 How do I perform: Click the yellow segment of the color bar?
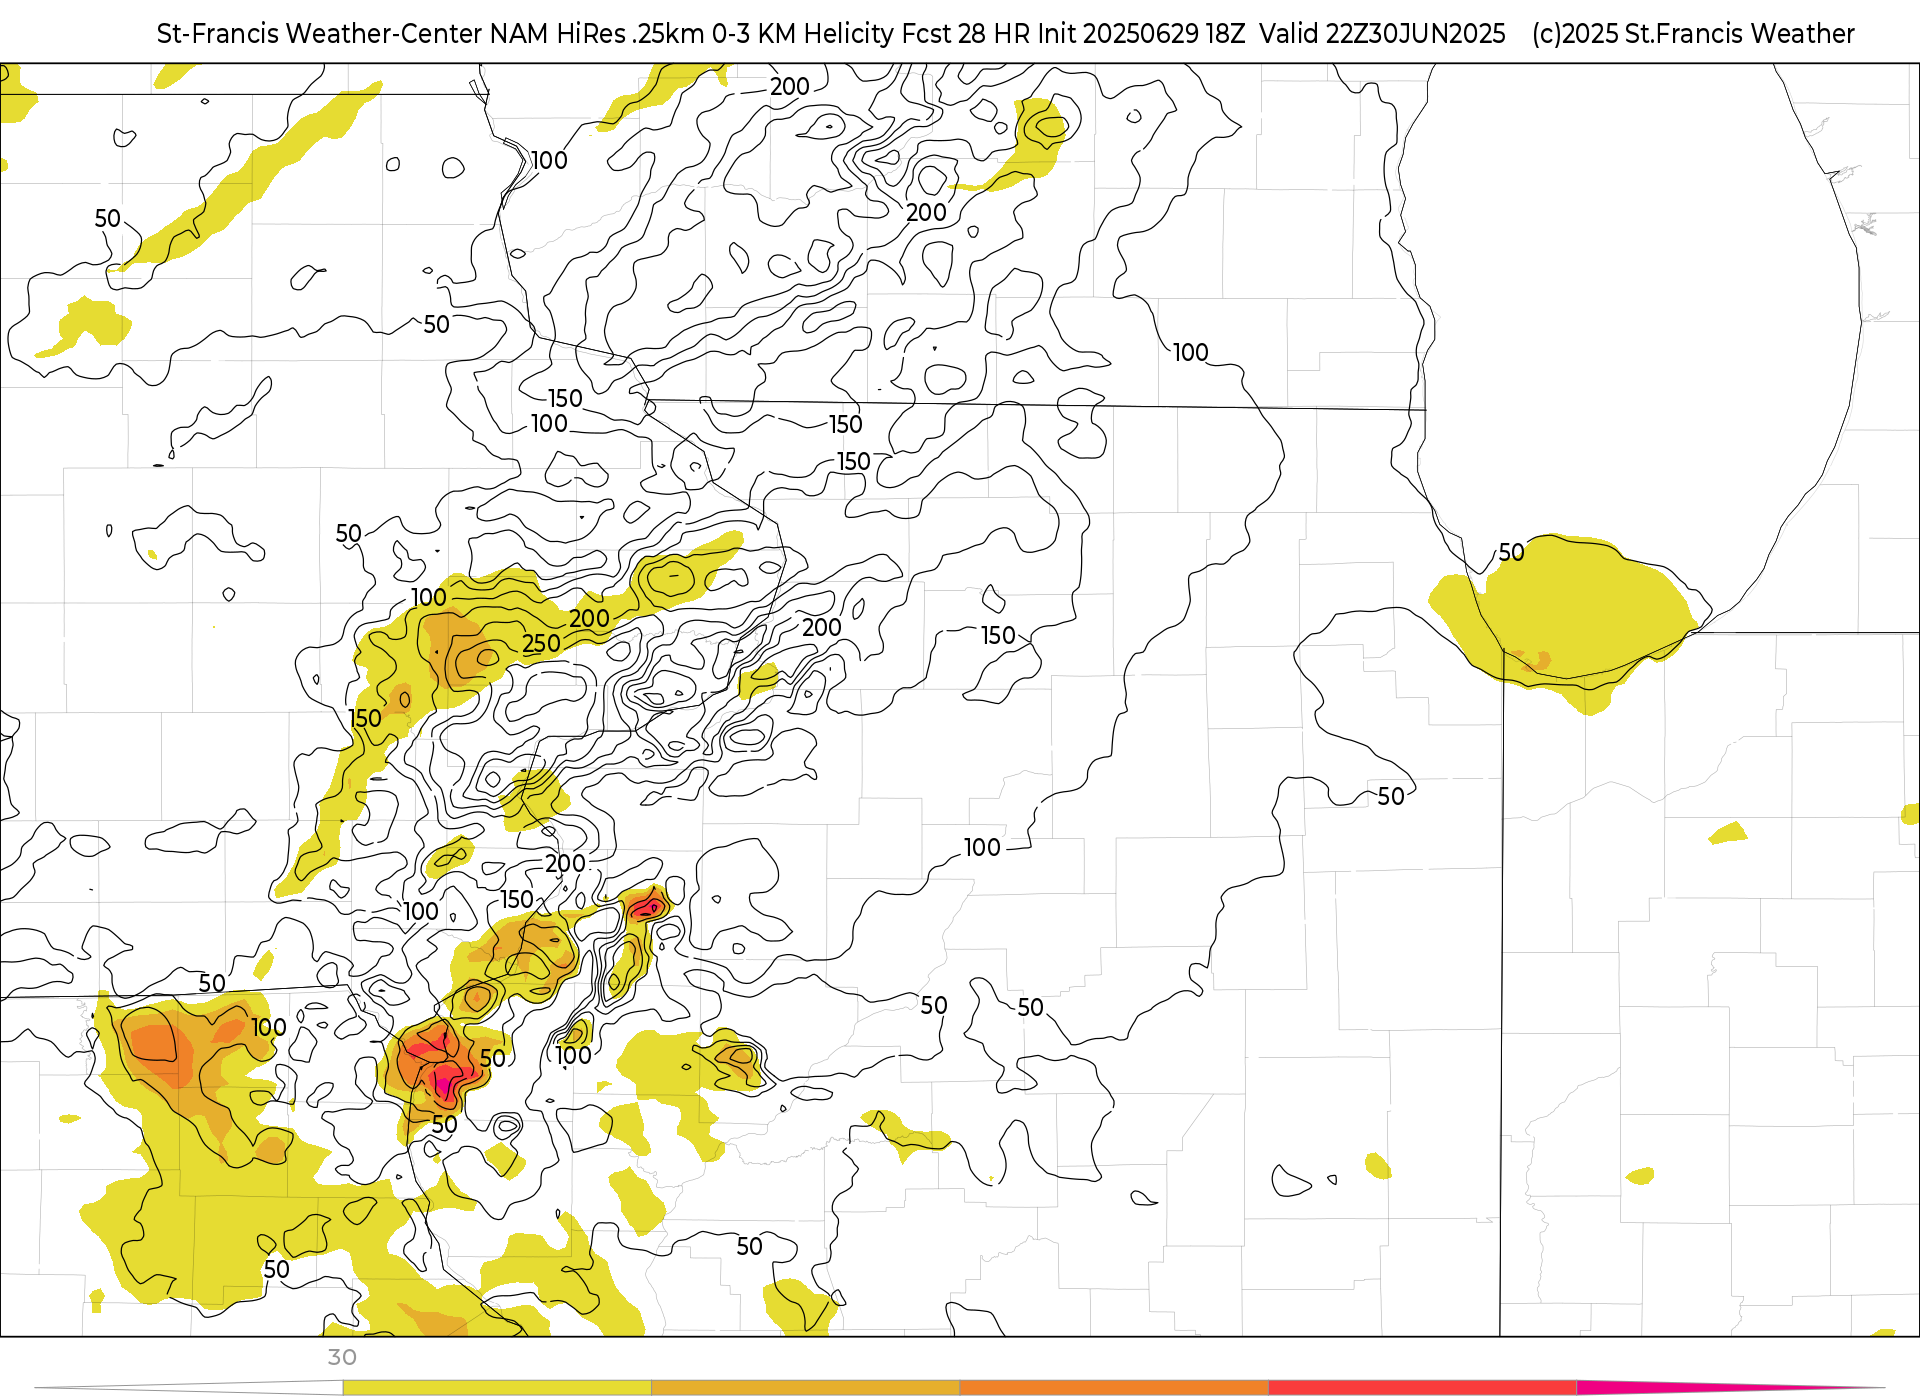497,1388
